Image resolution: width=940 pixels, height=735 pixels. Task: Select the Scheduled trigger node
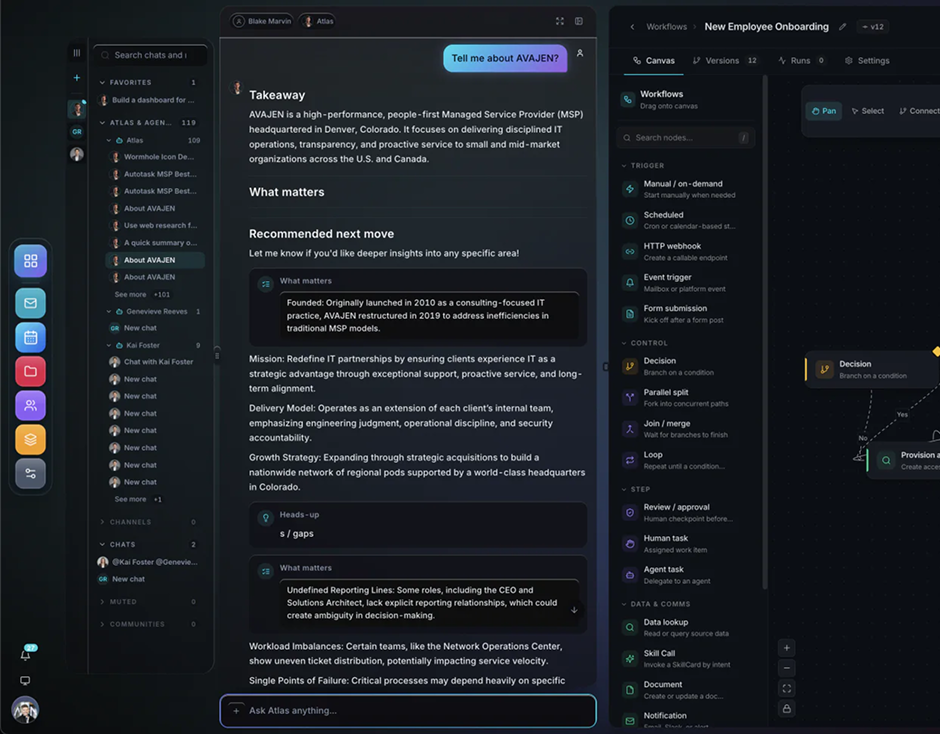tap(687, 221)
